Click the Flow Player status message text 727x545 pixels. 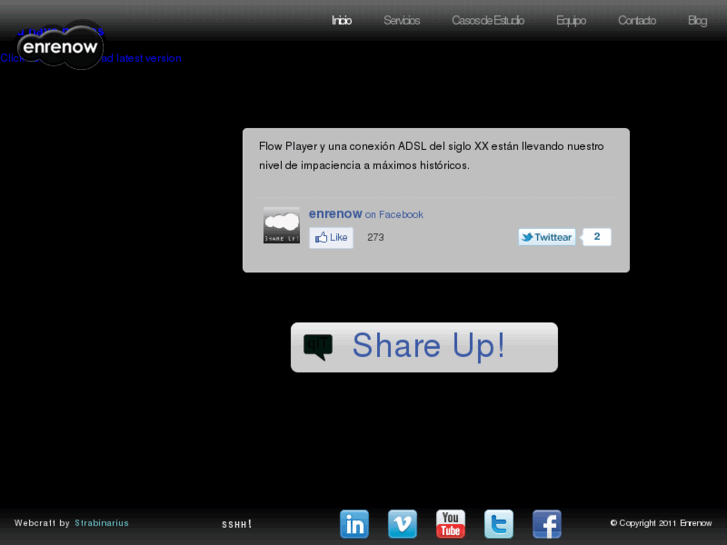(431, 156)
